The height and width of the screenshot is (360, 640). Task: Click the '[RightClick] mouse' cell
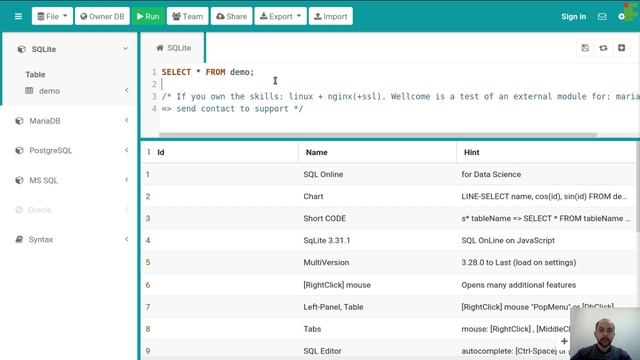coord(337,285)
